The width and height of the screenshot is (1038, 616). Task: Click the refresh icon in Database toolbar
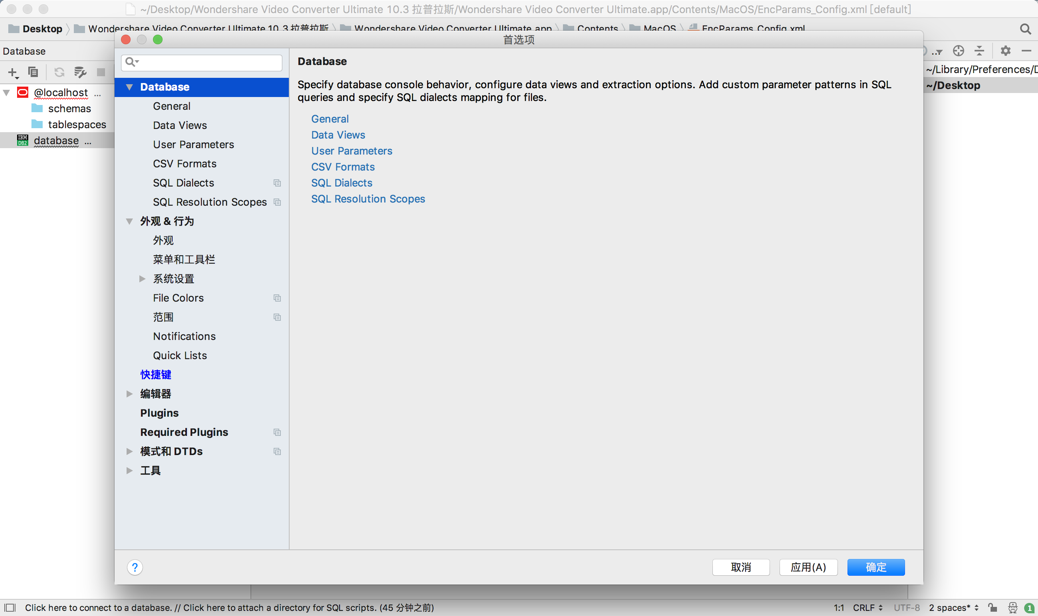click(59, 72)
